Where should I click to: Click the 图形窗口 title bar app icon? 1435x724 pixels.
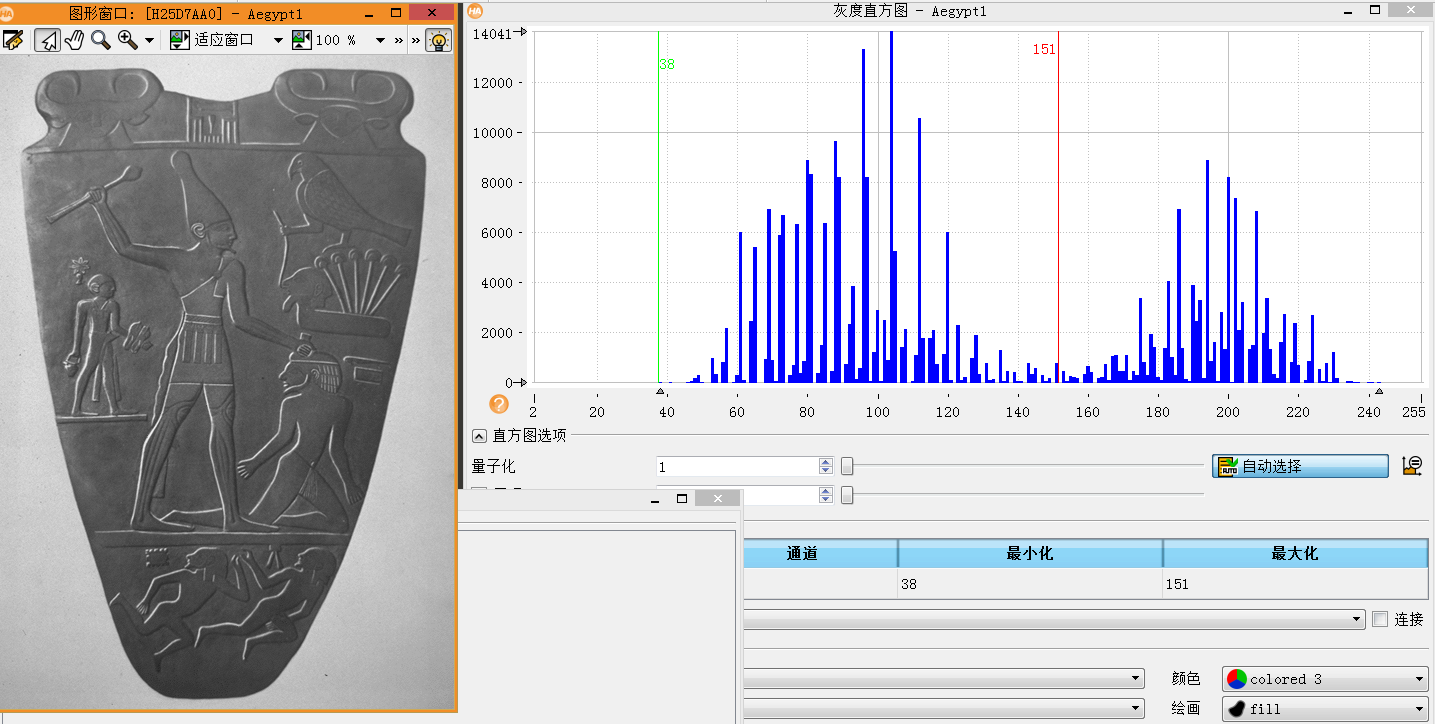(8, 13)
